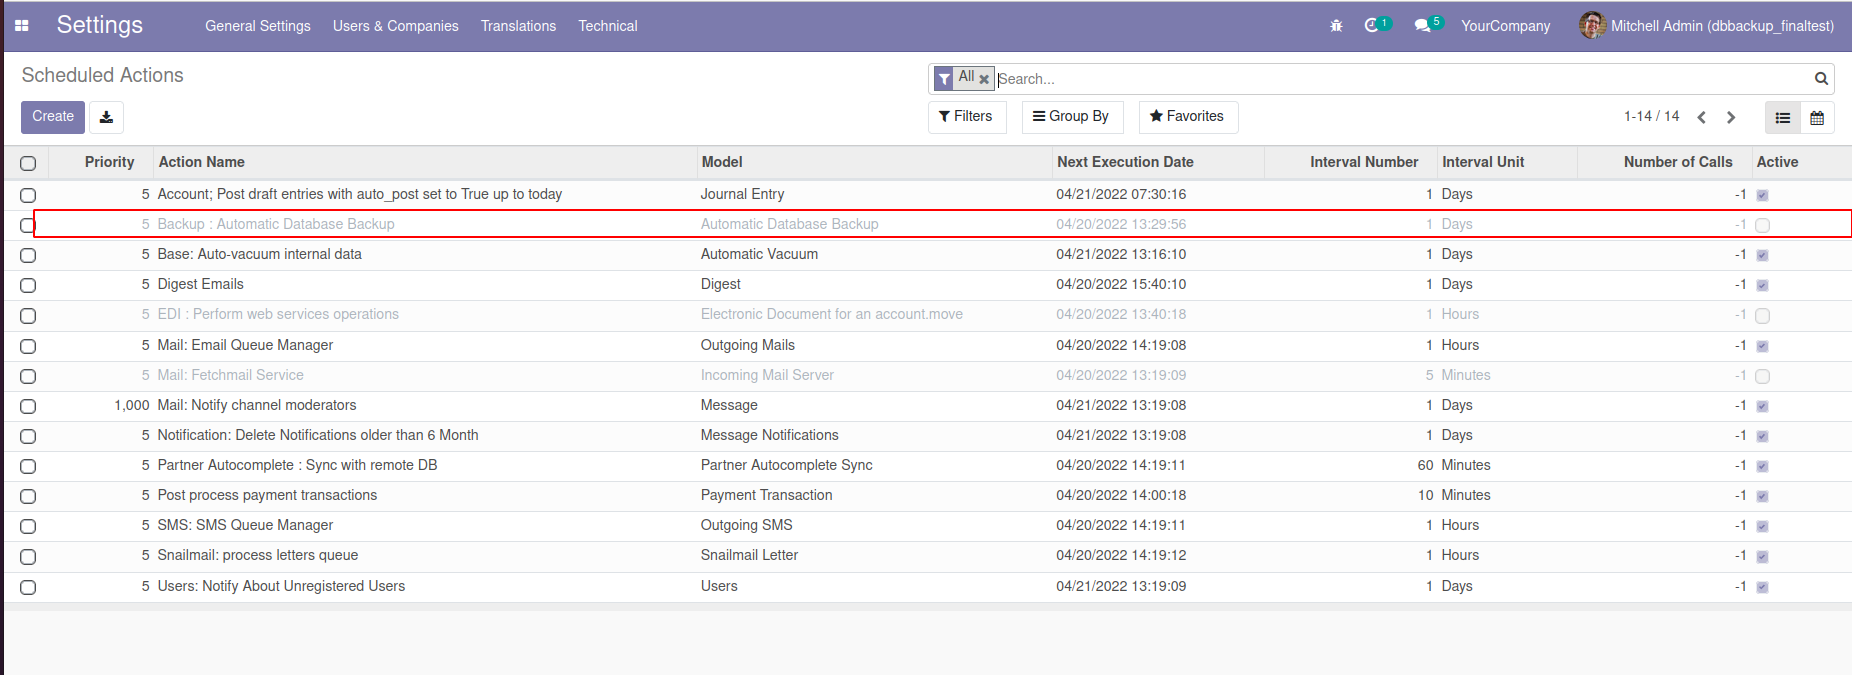Sort by Interval Unit header

[1483, 162]
